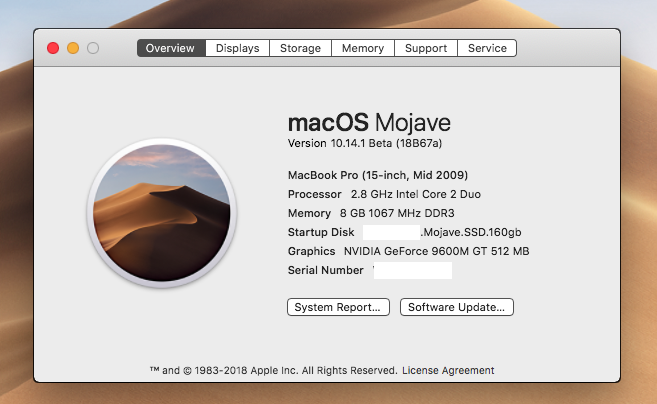Click the 8 GB 1067 MHz DDR3 value

(x=397, y=213)
